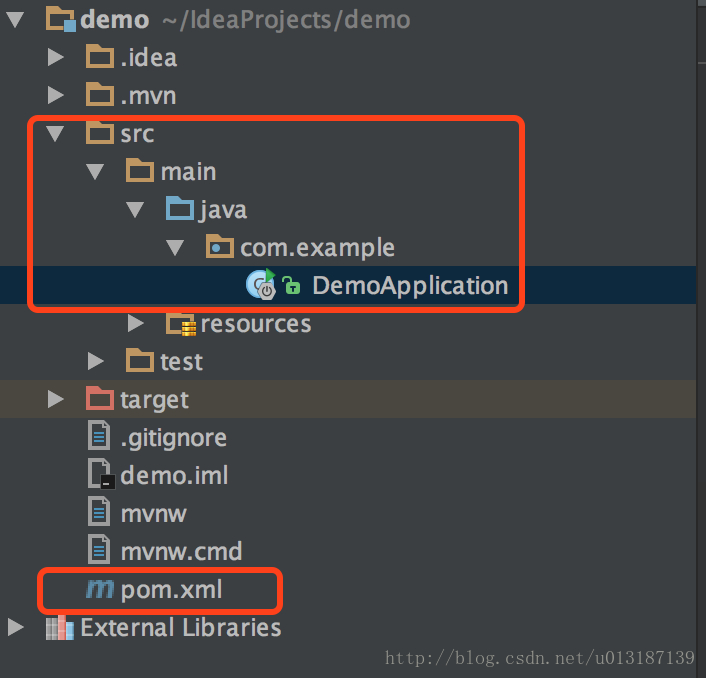Click the blue java source folder icon
Image resolution: width=706 pixels, height=678 pixels.
pyautogui.click(x=180, y=208)
